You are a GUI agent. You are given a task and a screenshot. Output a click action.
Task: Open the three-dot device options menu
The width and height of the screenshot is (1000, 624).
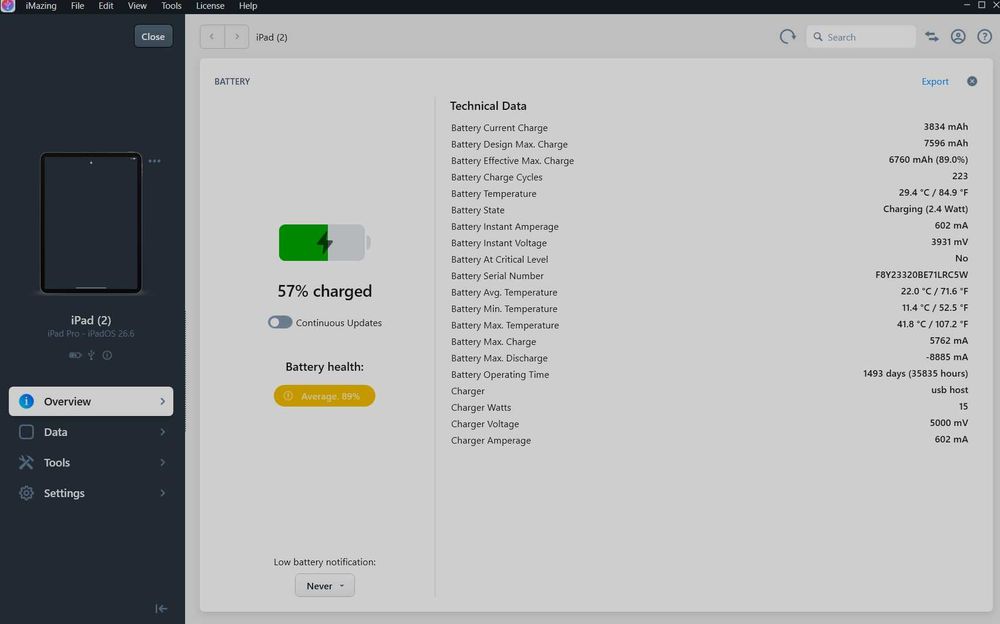pos(154,161)
